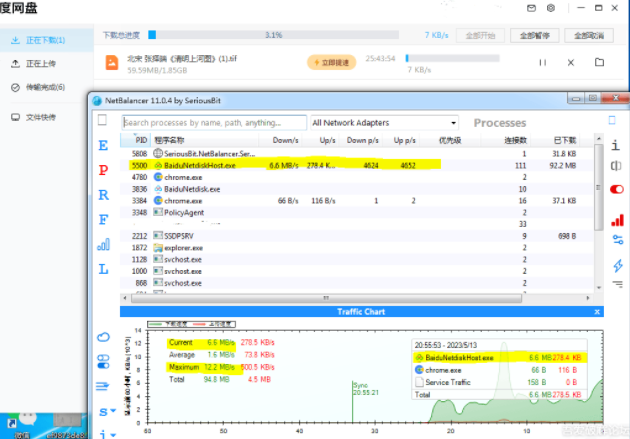Click the 立即提速 button
Viewport: 630px width, 439px height.
[331, 62]
